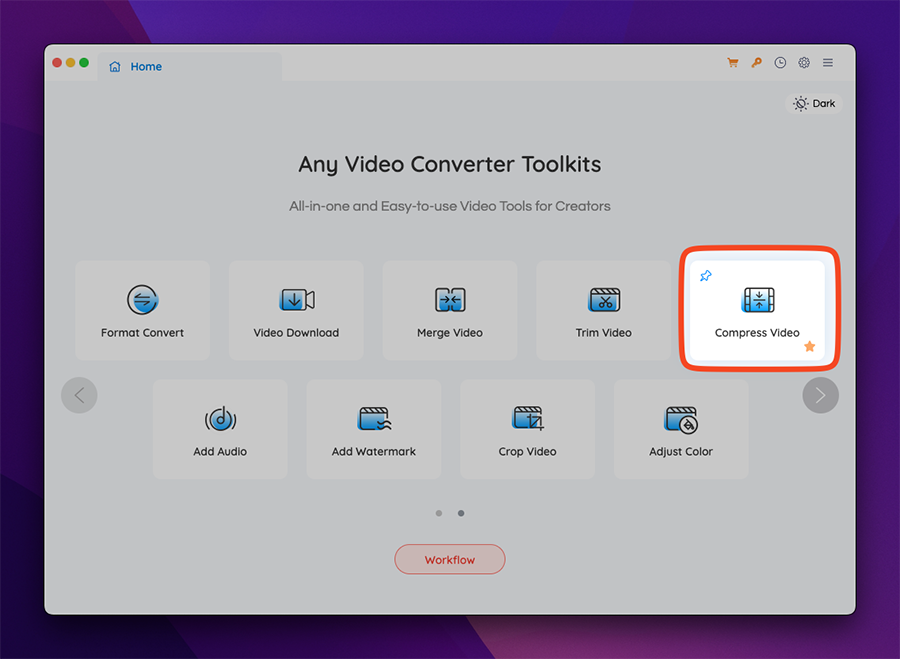Open the Add Audio tool
Viewport: 900px width, 659px height.
(x=220, y=429)
